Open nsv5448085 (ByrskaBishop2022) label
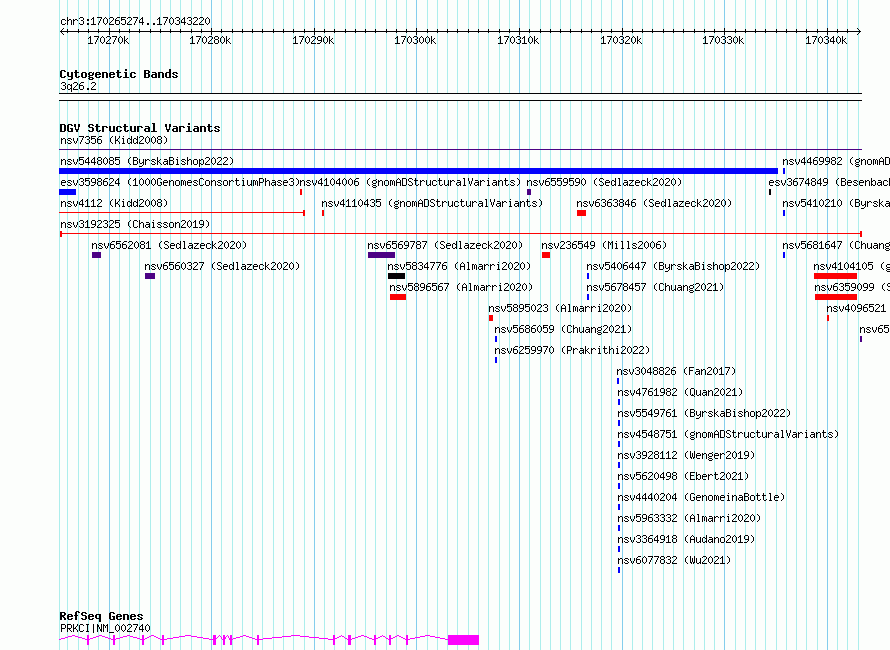Viewport: 890px width, 650px height. (x=147, y=161)
